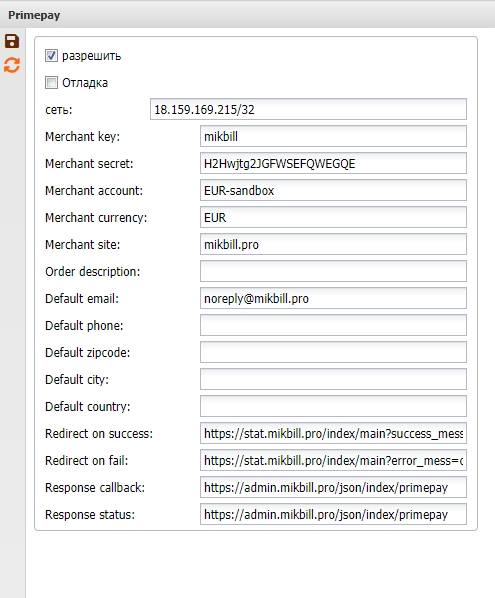Click into the Merchant secret field
The width and height of the screenshot is (495, 598).
(x=333, y=163)
